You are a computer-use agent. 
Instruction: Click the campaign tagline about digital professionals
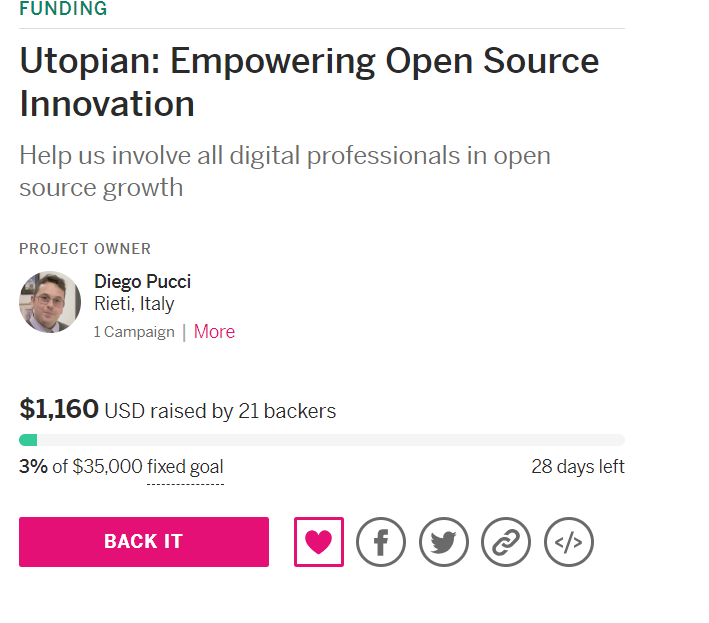(x=285, y=171)
